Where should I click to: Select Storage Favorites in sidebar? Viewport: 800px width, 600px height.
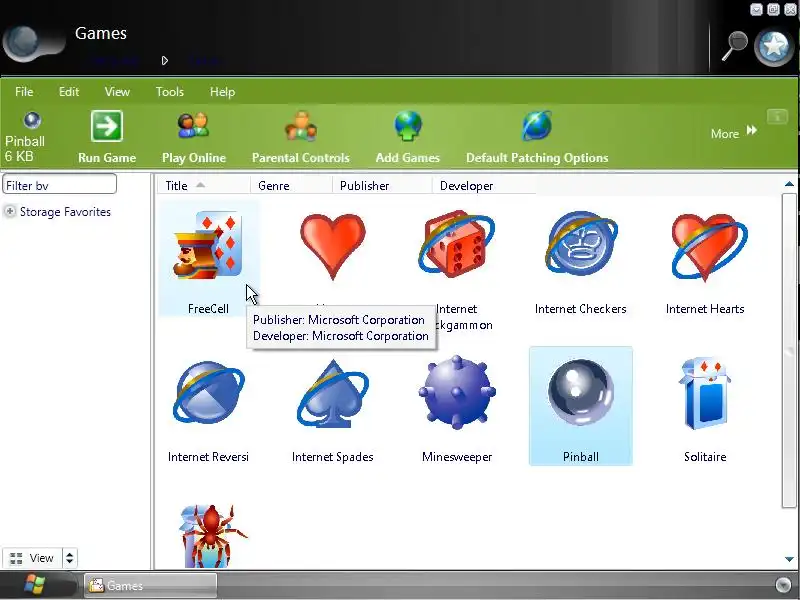[65, 212]
